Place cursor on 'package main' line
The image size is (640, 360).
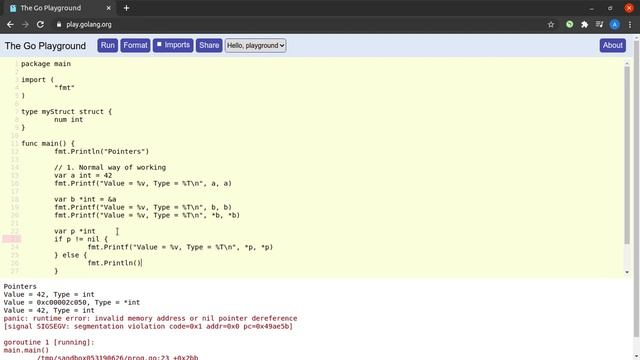pyautogui.click(x=46, y=64)
